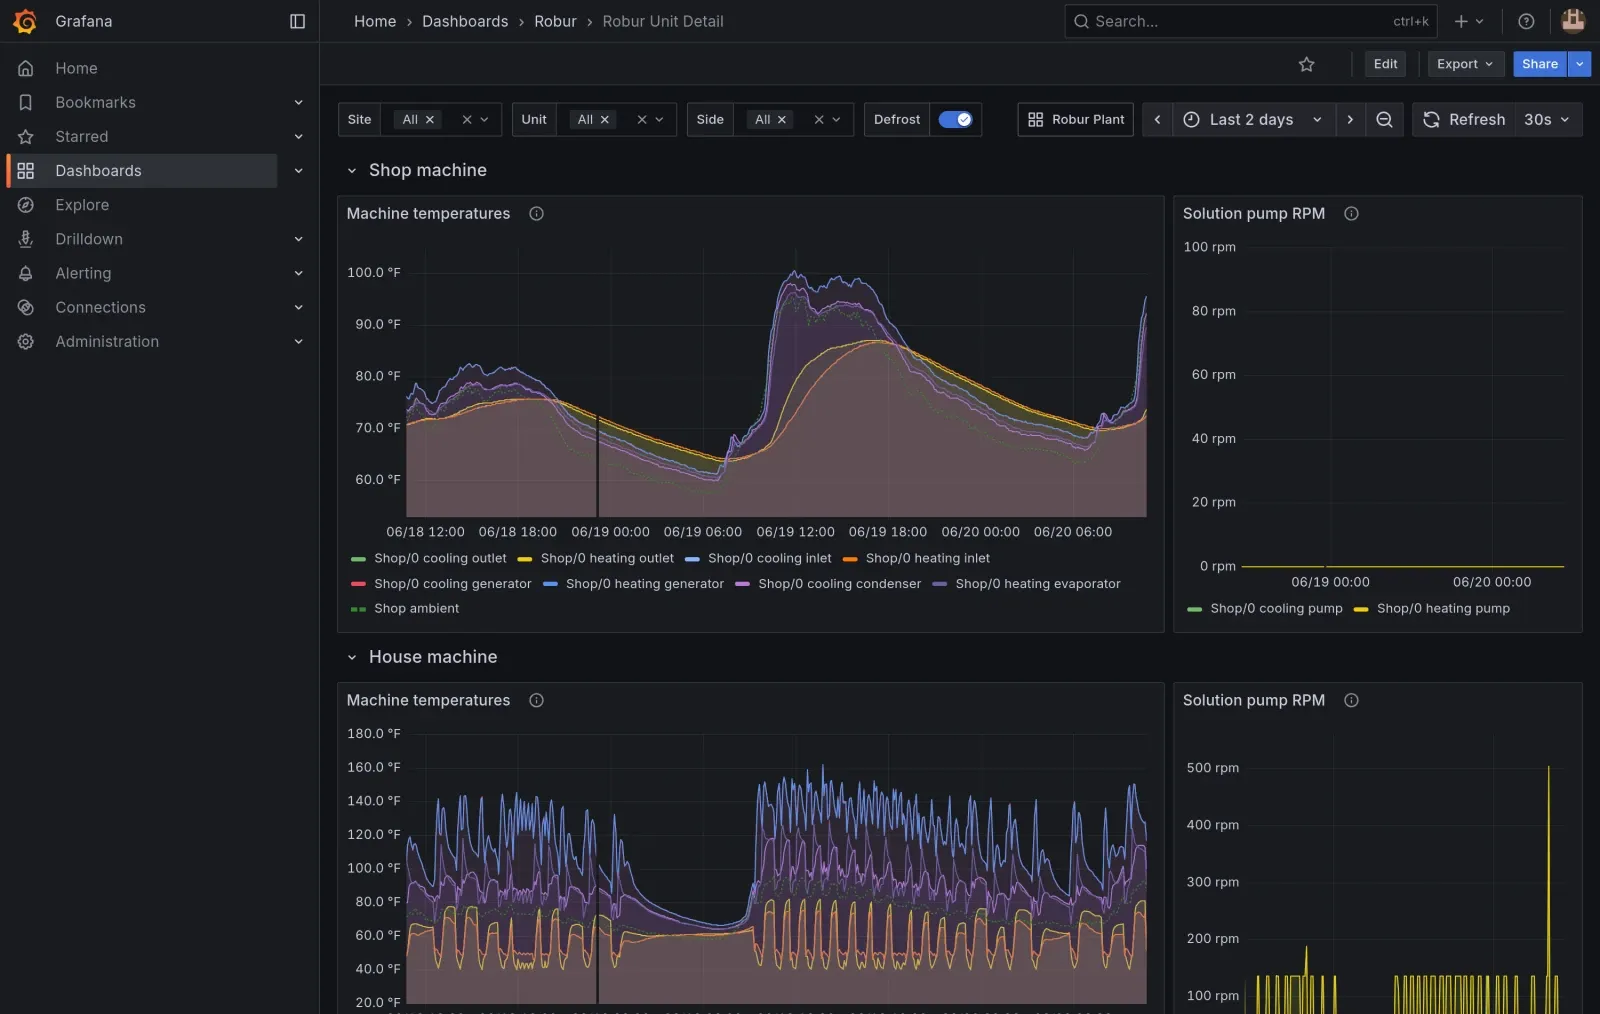The height and width of the screenshot is (1014, 1600).
Task: Toggle Shop/0 heating evaporator legend swatch
Action: pos(940,584)
